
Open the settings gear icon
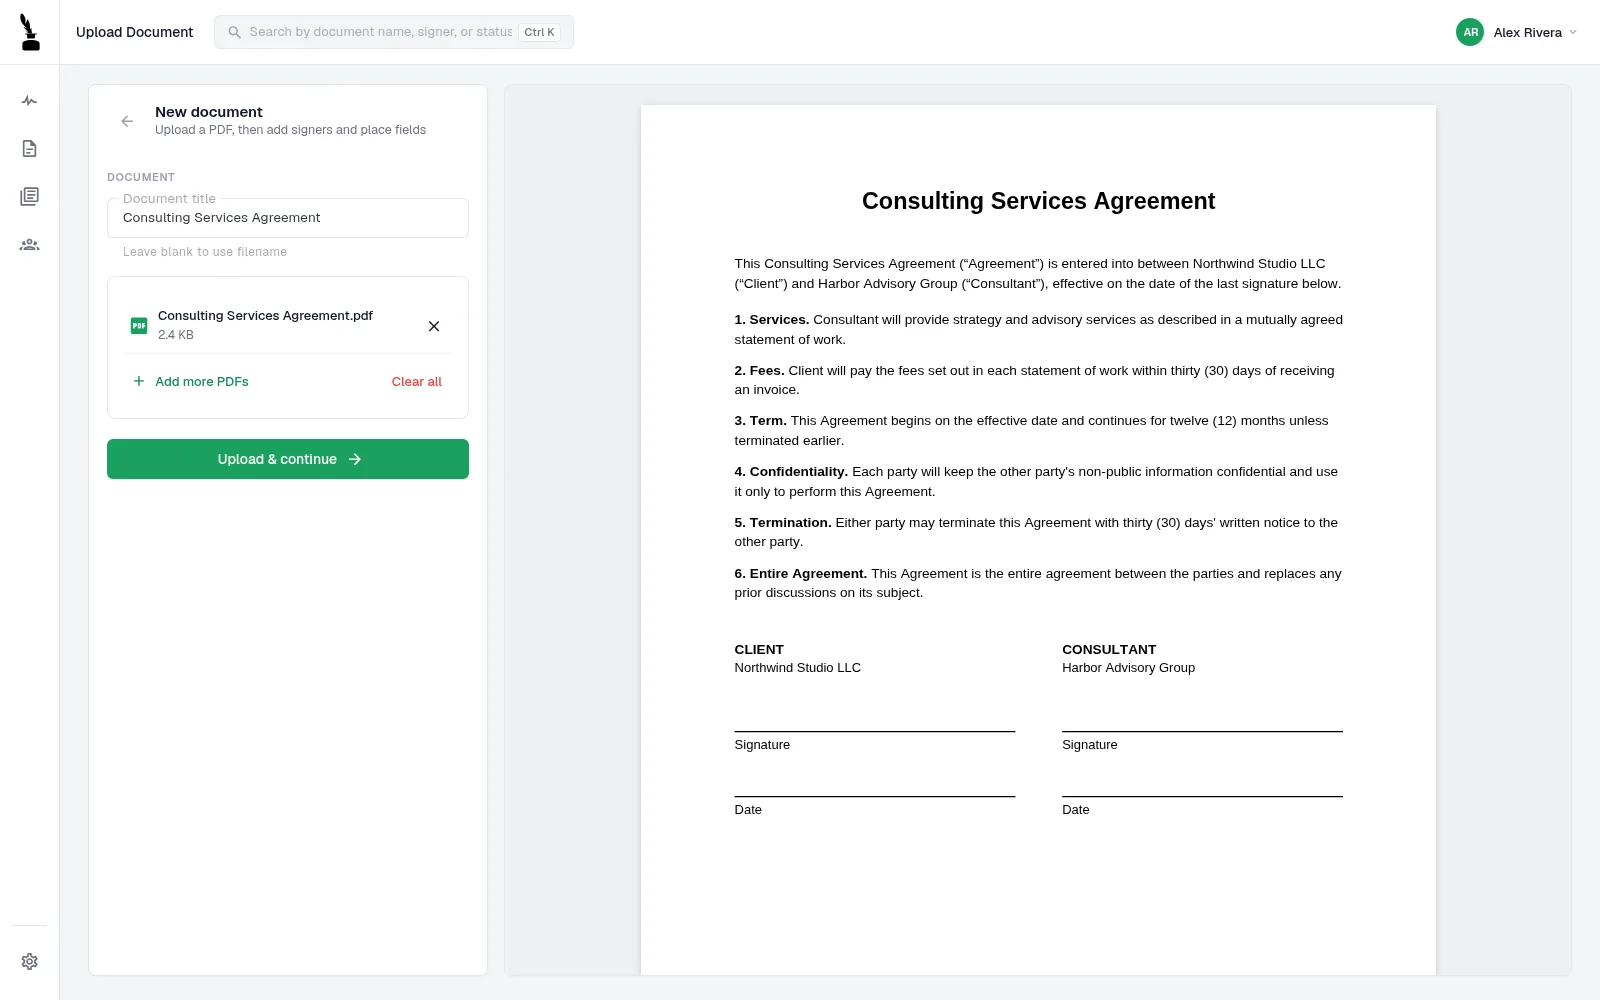click(x=30, y=961)
